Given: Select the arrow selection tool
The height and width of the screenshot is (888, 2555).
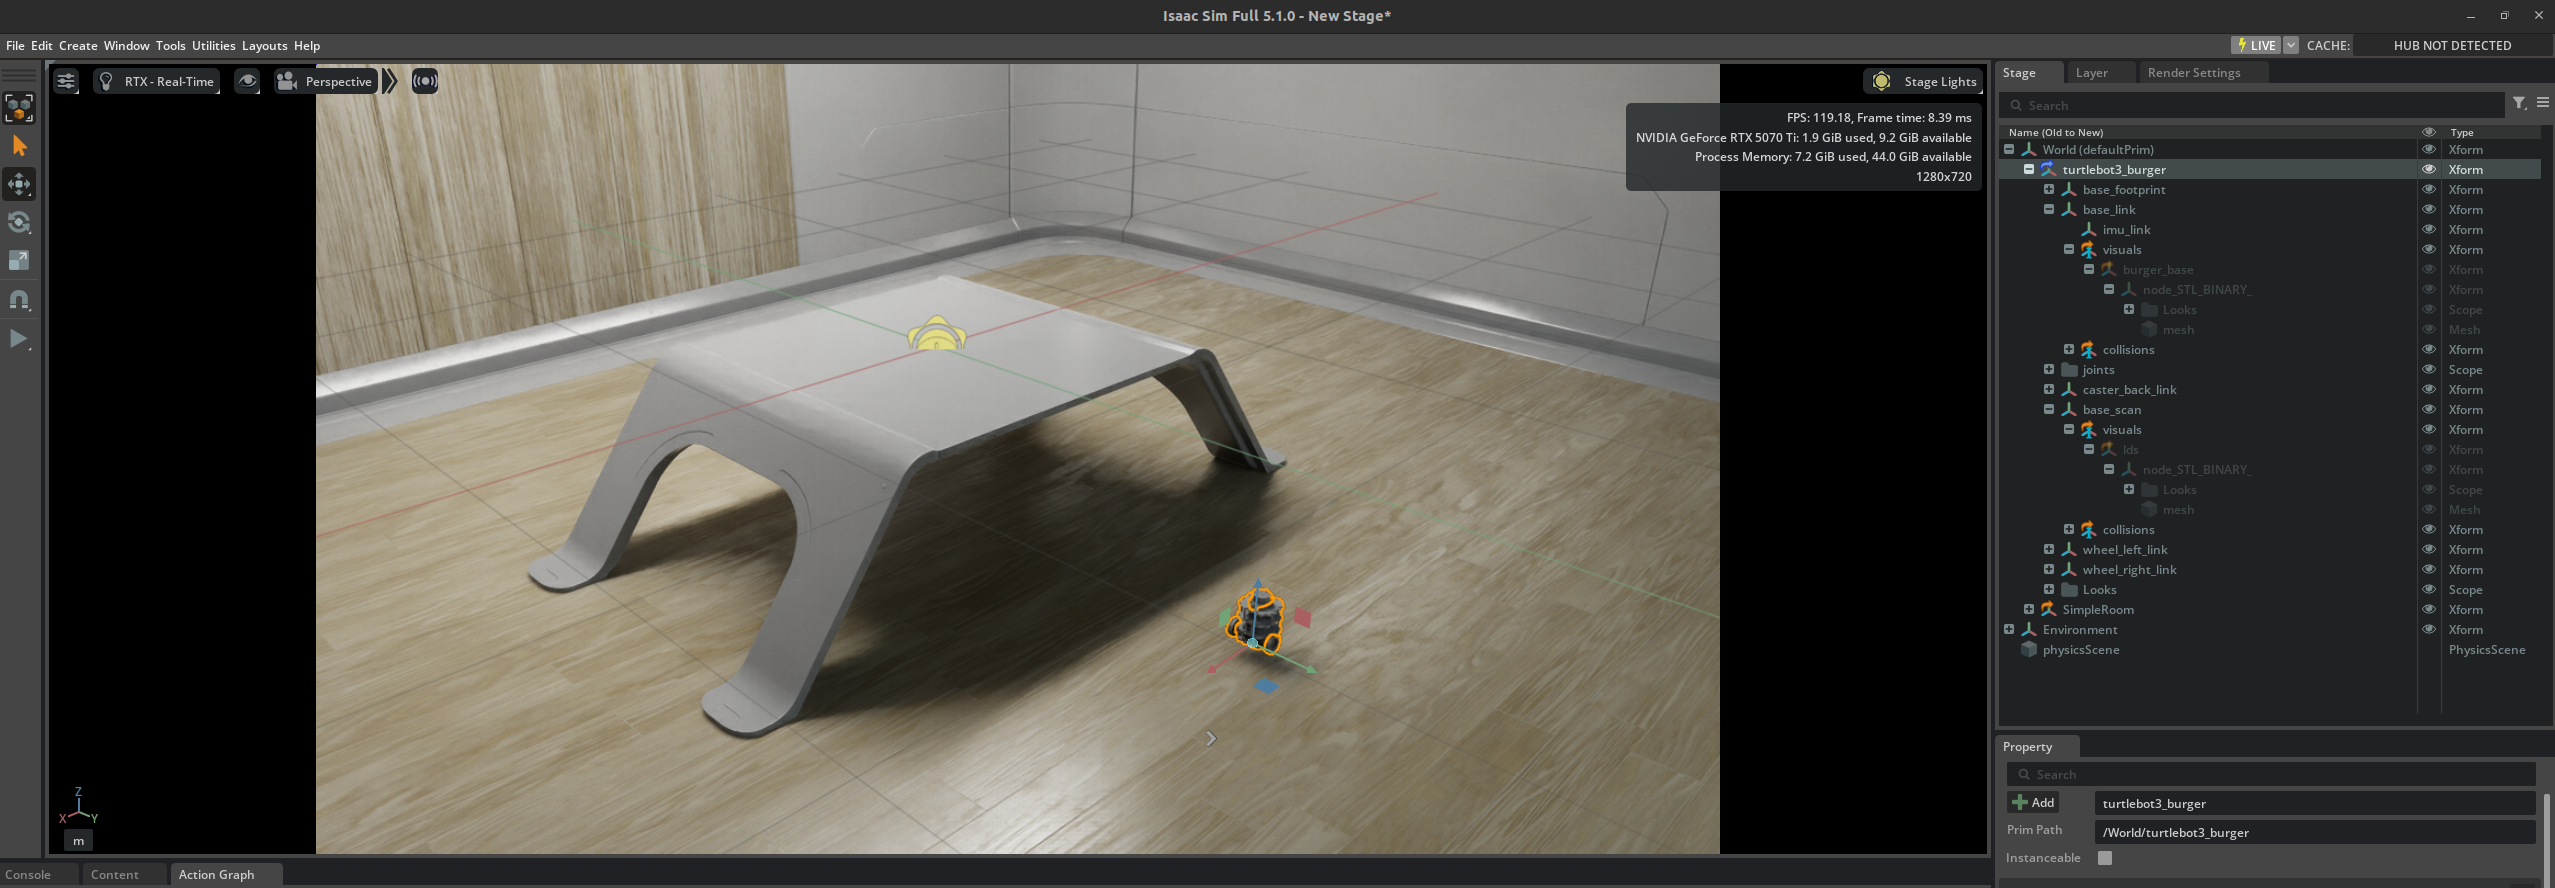Looking at the screenshot, I should pyautogui.click(x=19, y=146).
